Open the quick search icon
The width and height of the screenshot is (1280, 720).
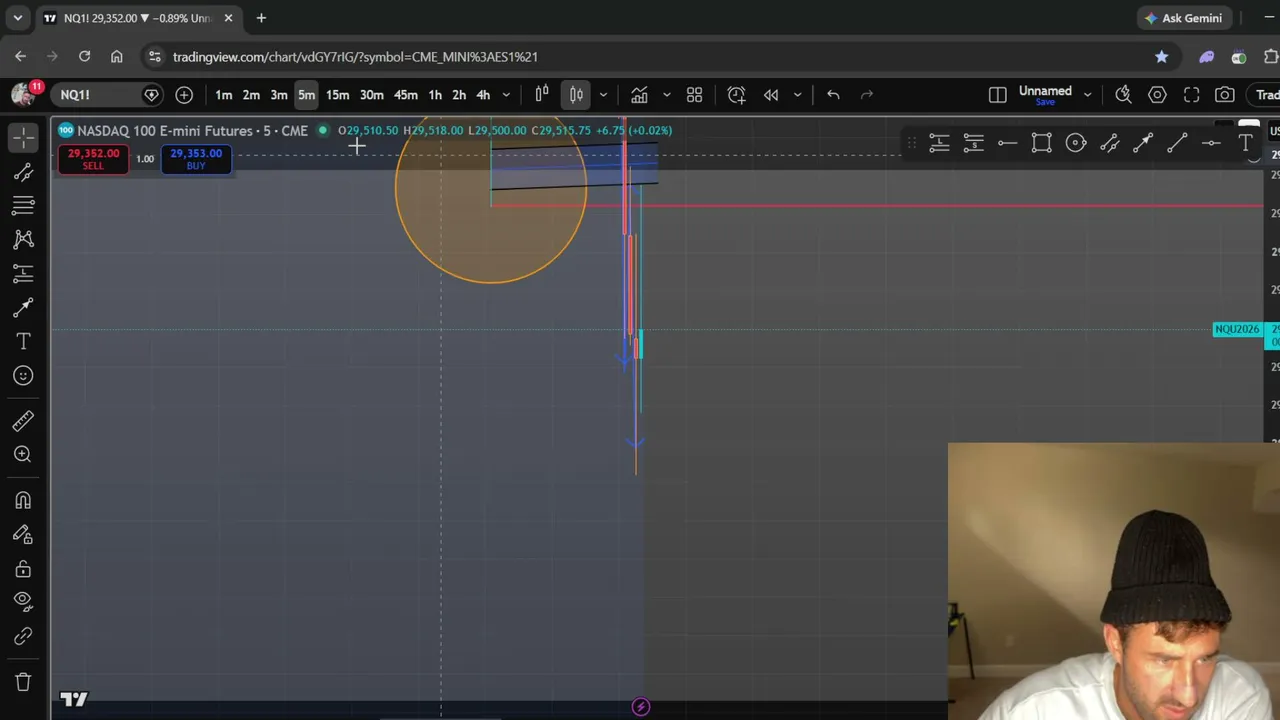pos(1123,95)
